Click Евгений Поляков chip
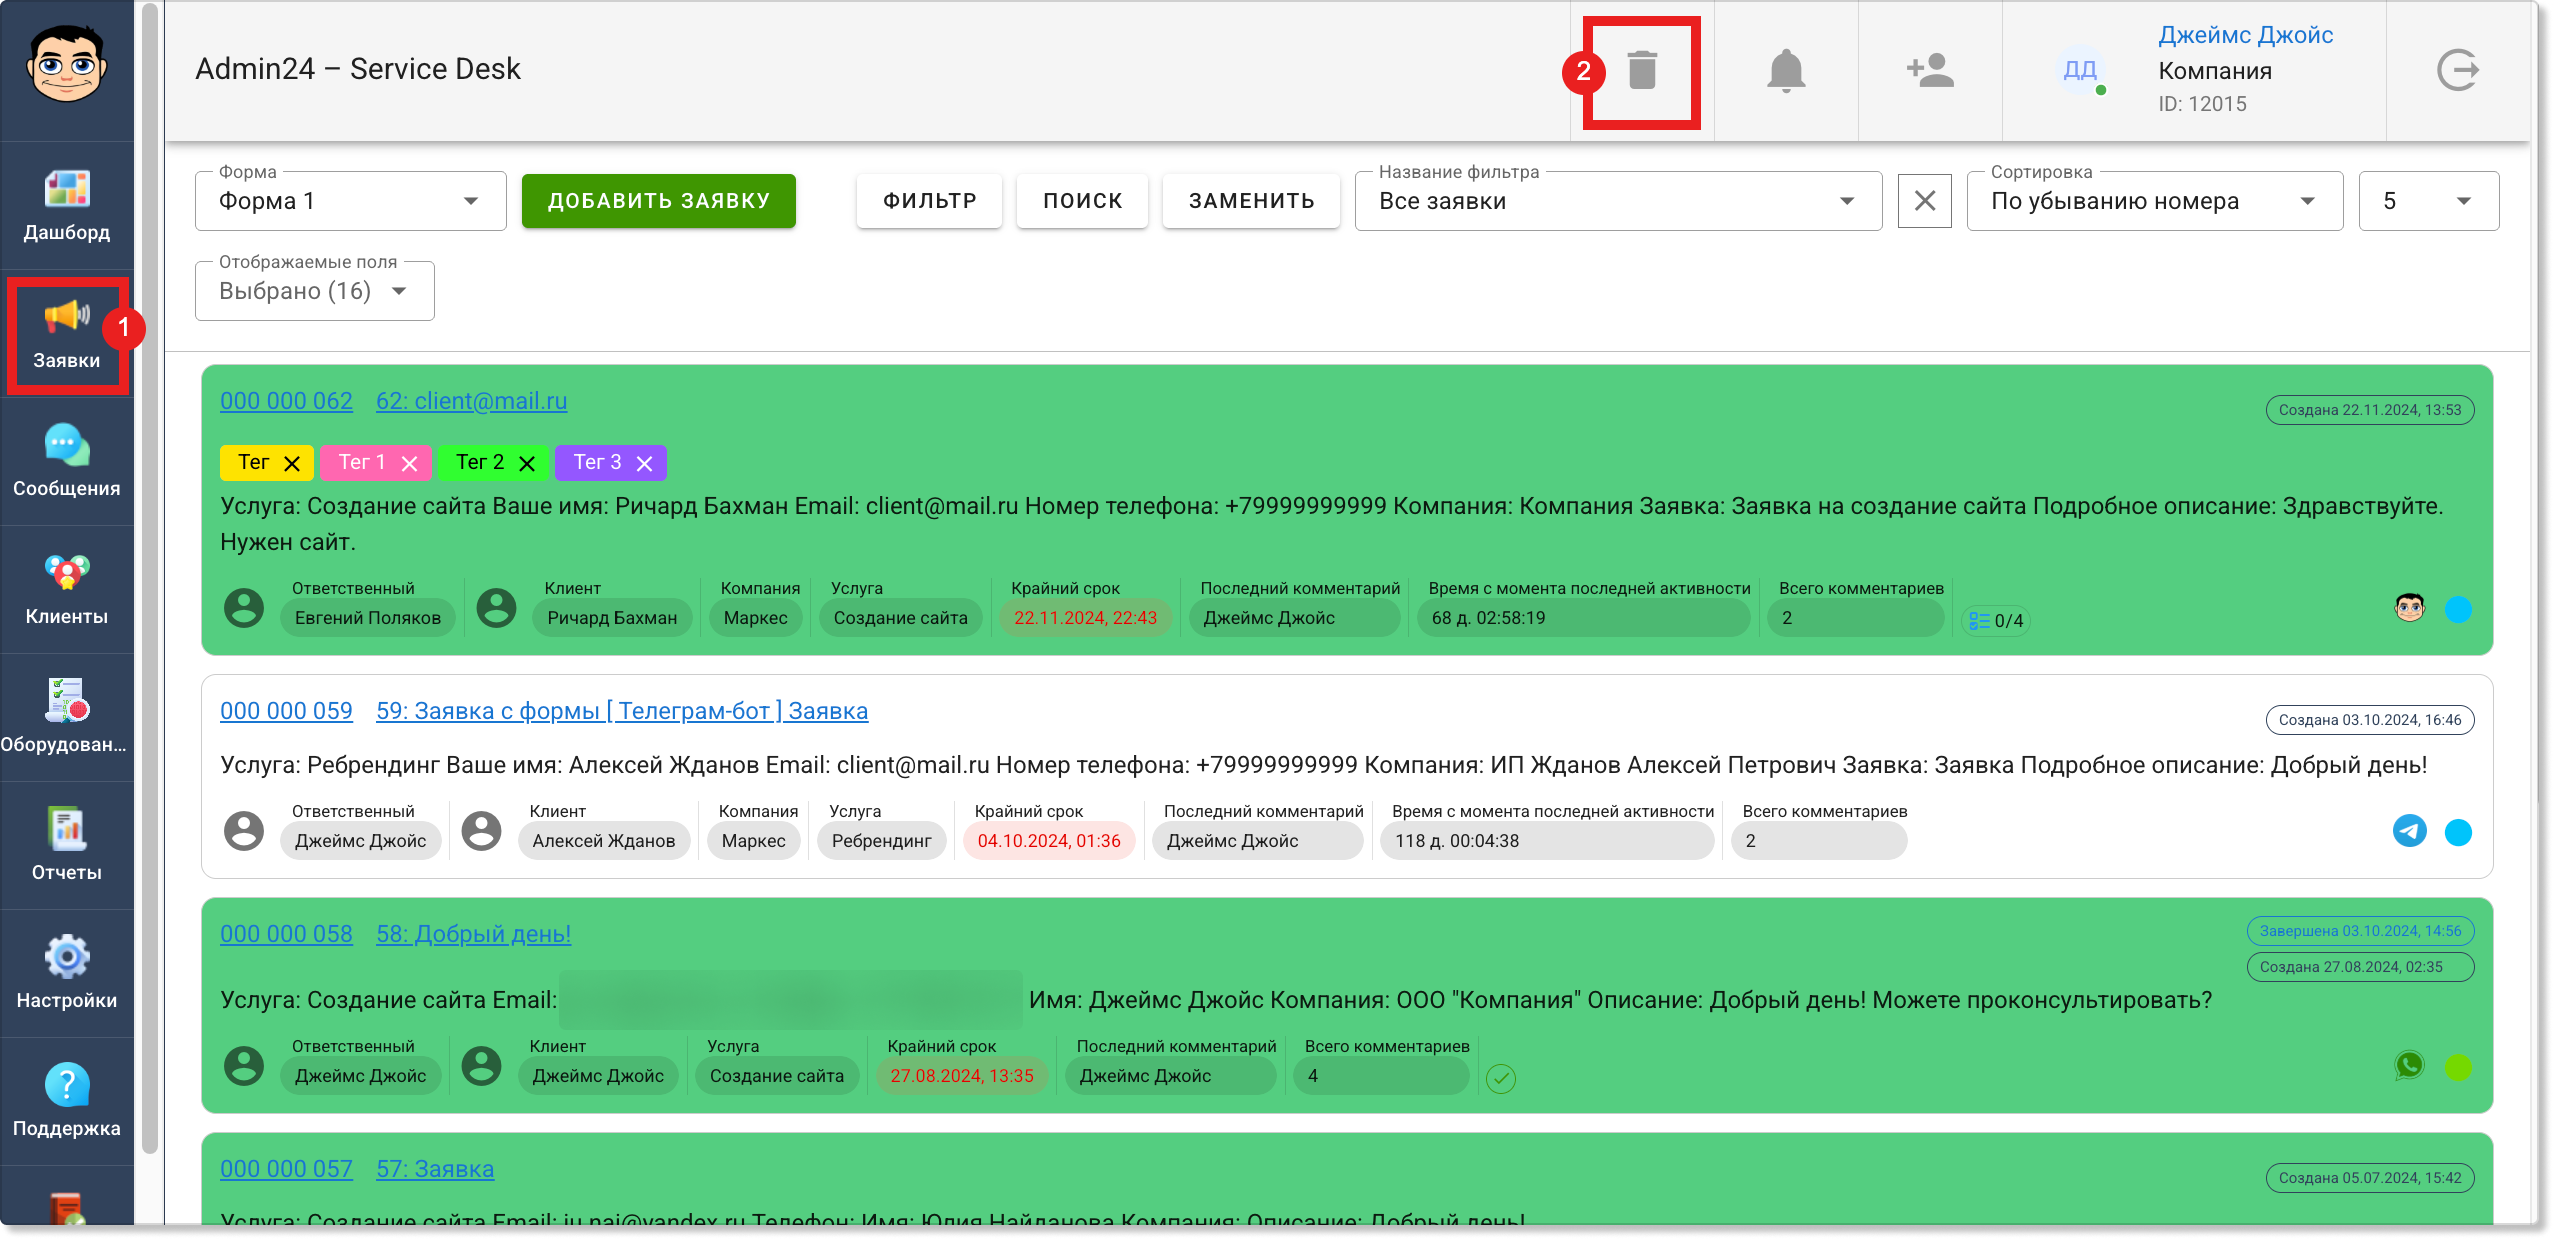 click(367, 618)
